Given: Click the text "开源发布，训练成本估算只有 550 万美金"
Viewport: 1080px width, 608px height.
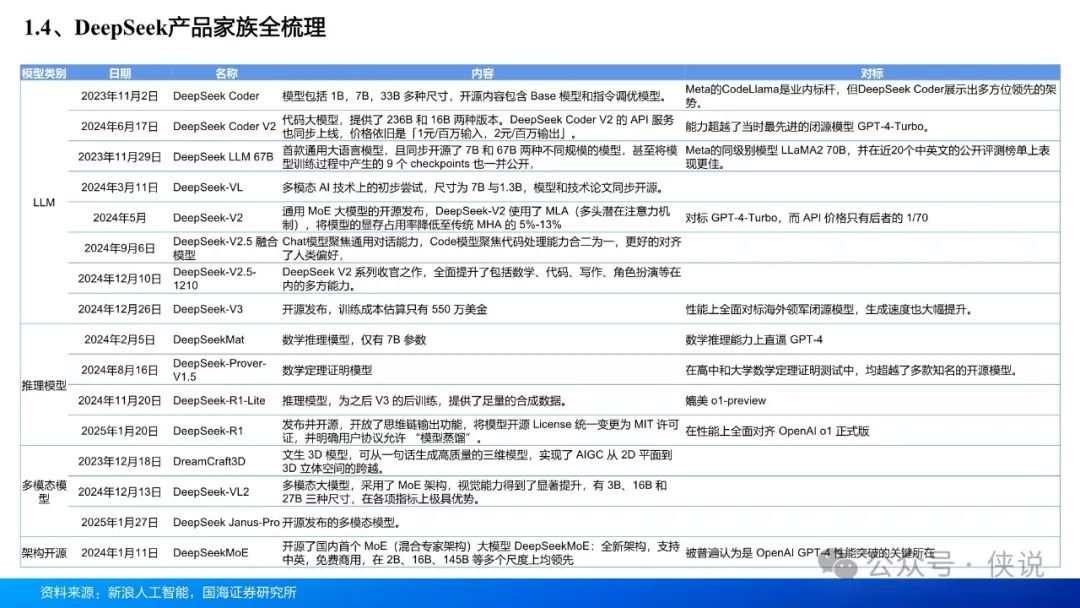Looking at the screenshot, I should coord(384,309).
